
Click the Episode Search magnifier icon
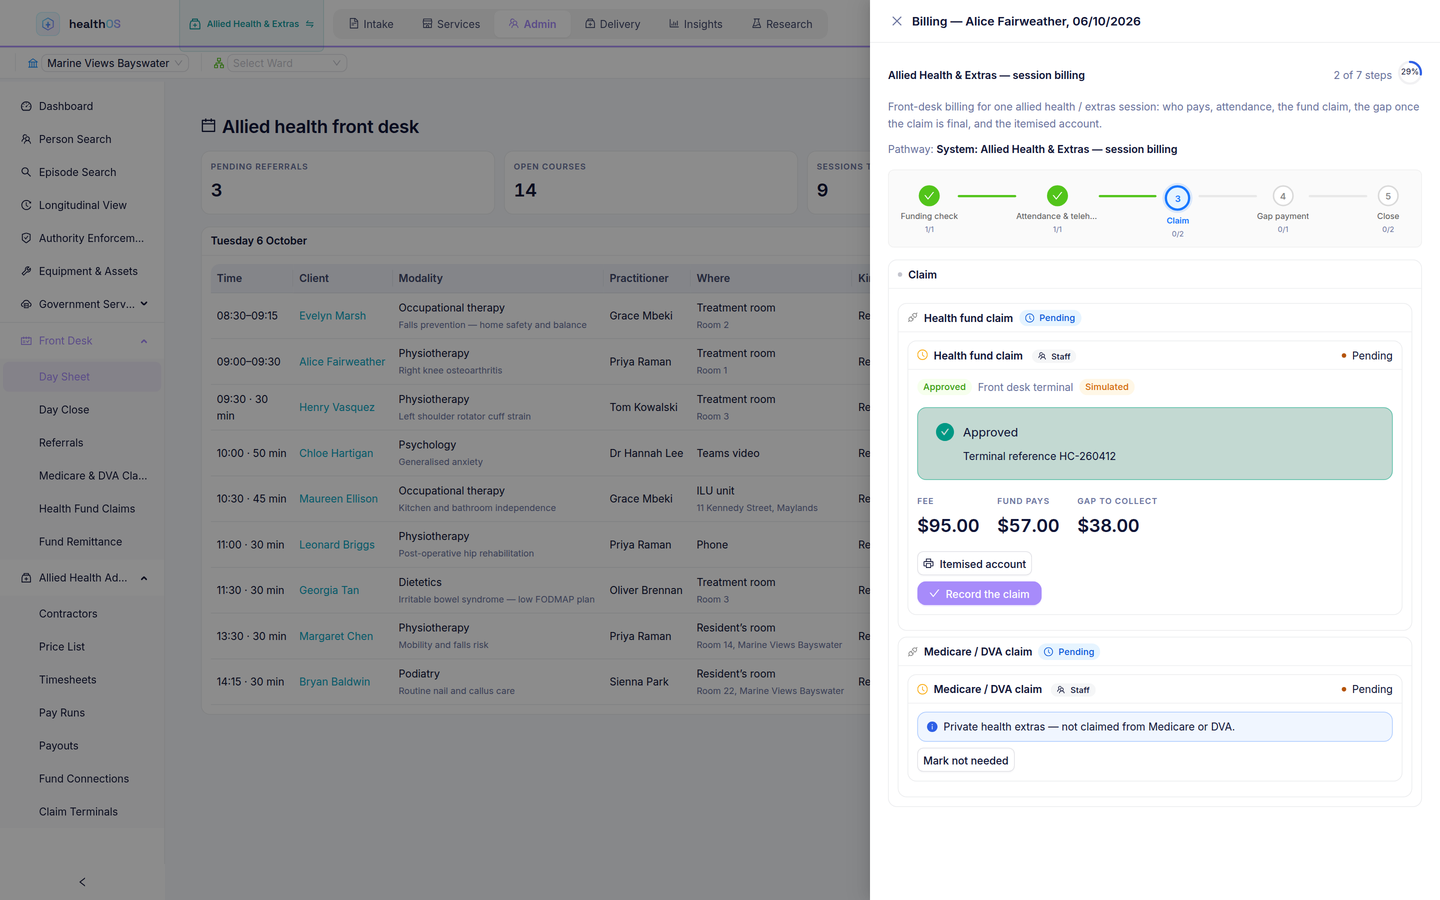click(x=26, y=172)
